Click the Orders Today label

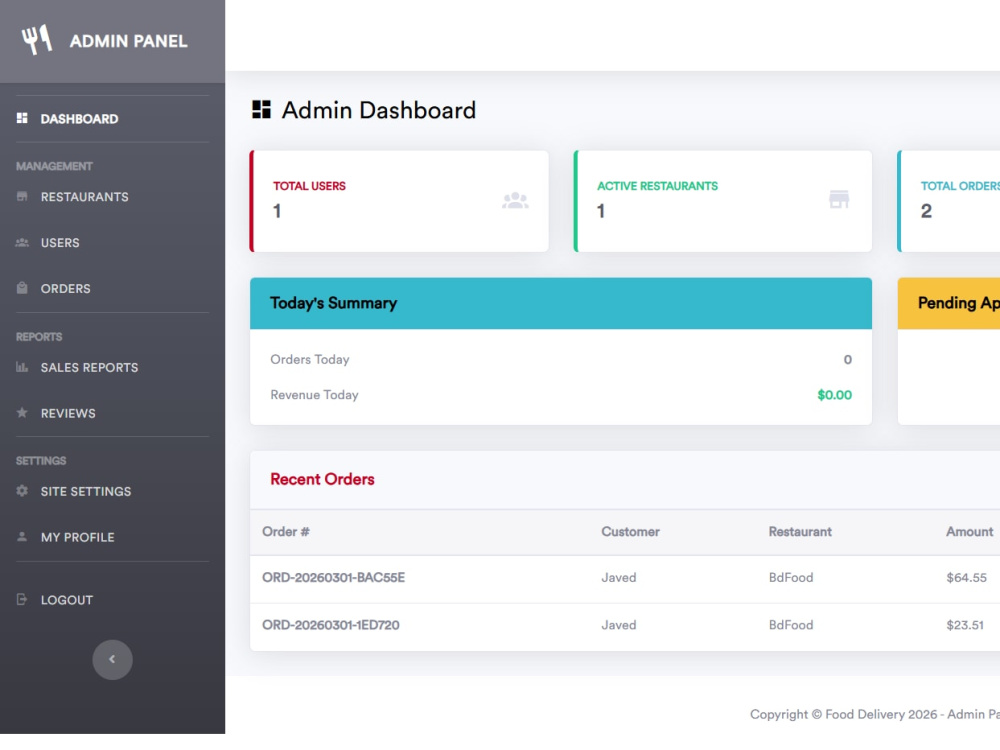[x=310, y=359]
